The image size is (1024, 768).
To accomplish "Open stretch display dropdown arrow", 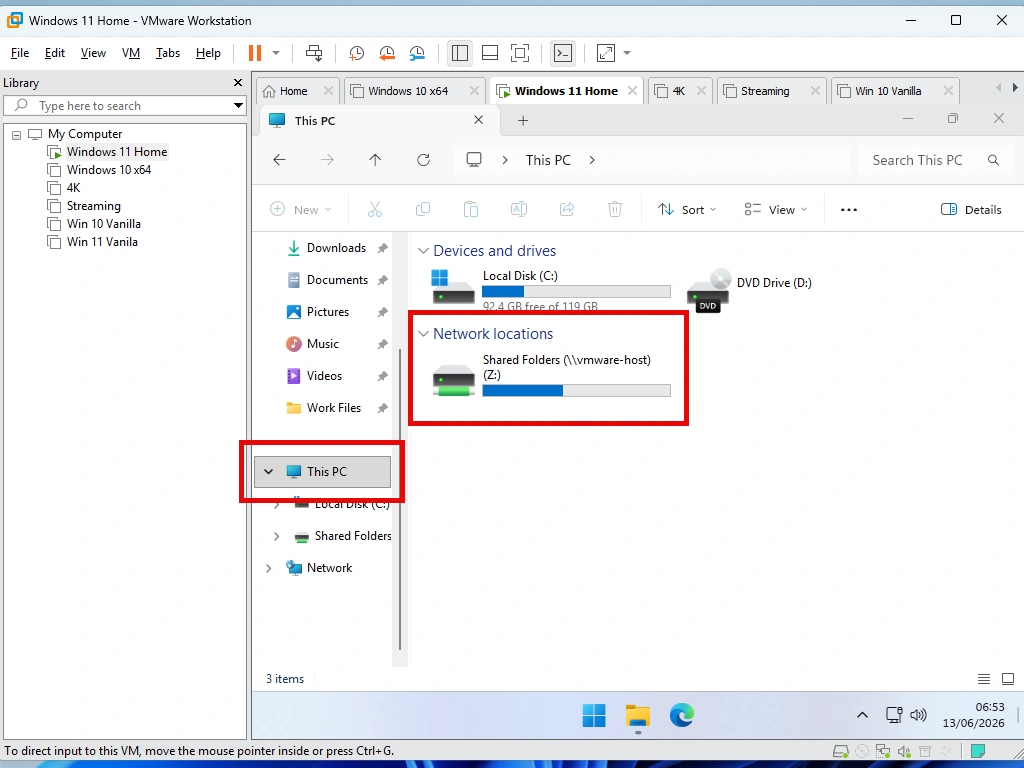I will tap(627, 53).
